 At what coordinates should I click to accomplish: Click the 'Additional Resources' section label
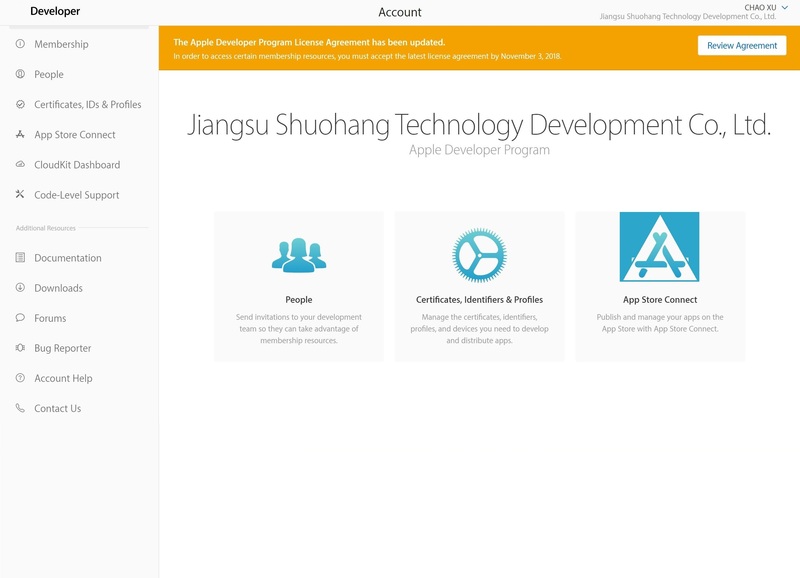(45, 228)
